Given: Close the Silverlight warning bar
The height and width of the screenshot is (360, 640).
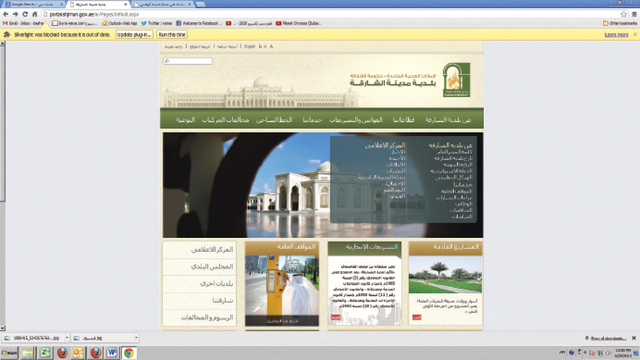Looking at the screenshot, I should [635, 35].
